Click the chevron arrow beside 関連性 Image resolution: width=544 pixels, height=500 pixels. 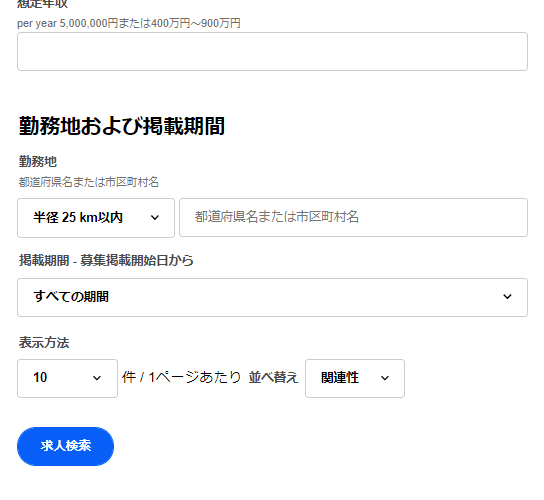point(385,378)
